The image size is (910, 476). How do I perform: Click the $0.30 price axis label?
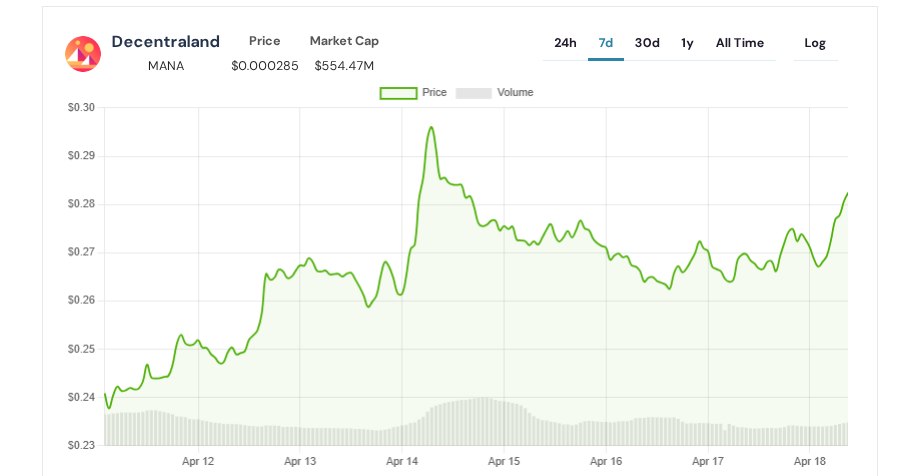pyautogui.click(x=81, y=108)
